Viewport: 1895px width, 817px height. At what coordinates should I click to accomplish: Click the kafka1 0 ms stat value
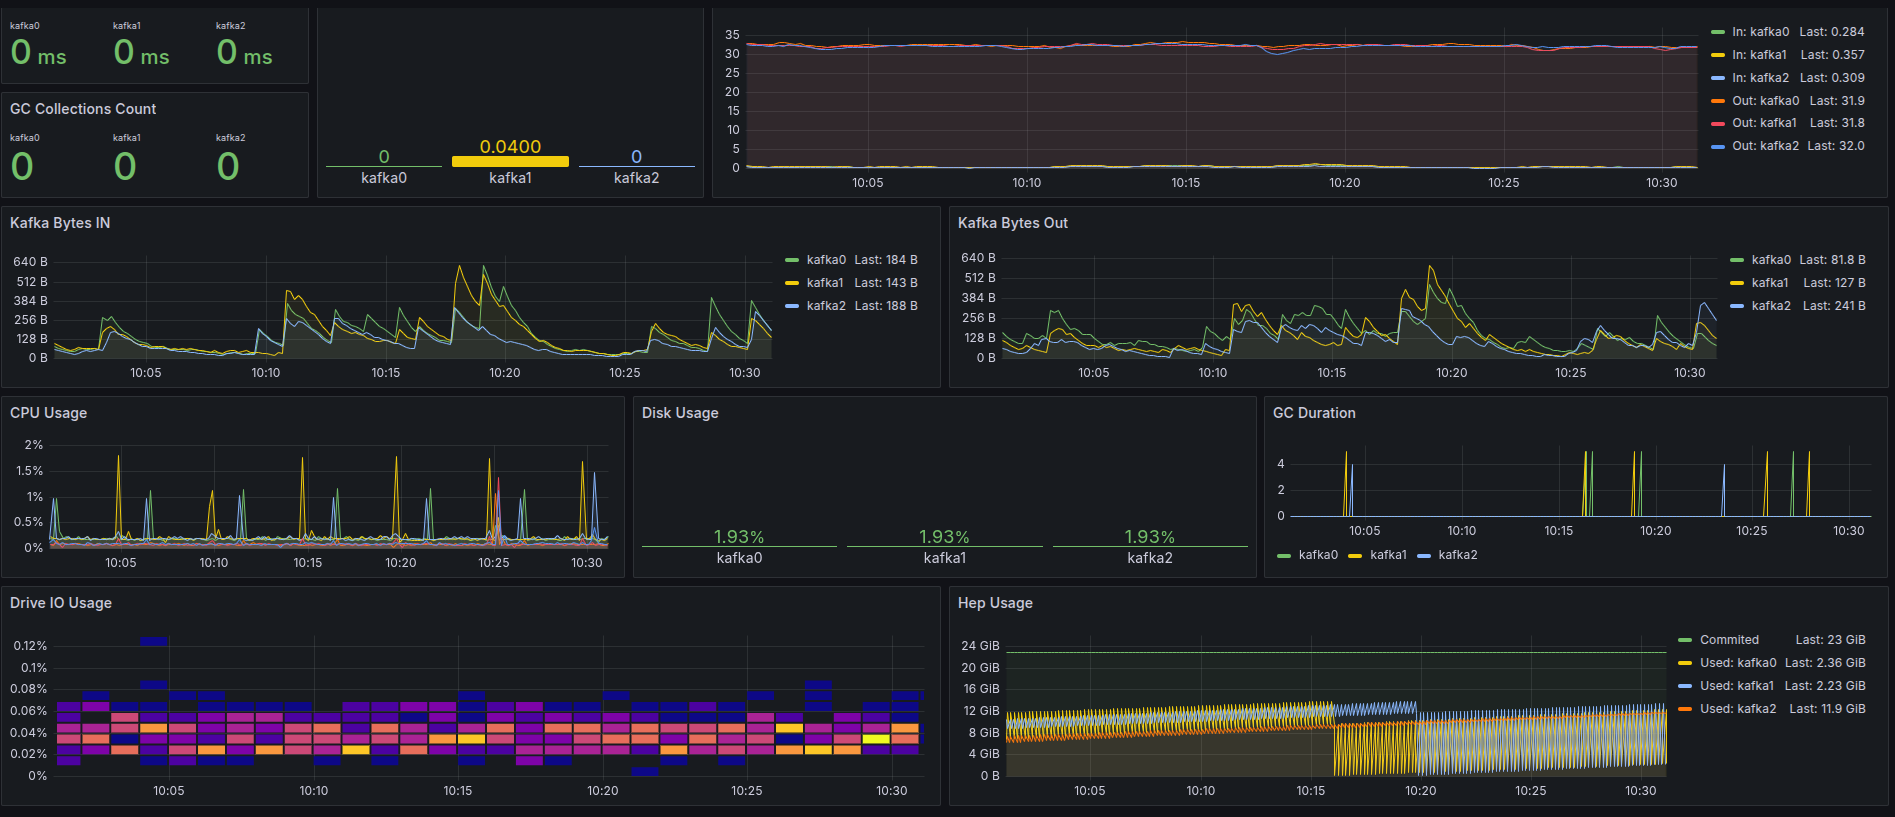pyautogui.click(x=141, y=52)
